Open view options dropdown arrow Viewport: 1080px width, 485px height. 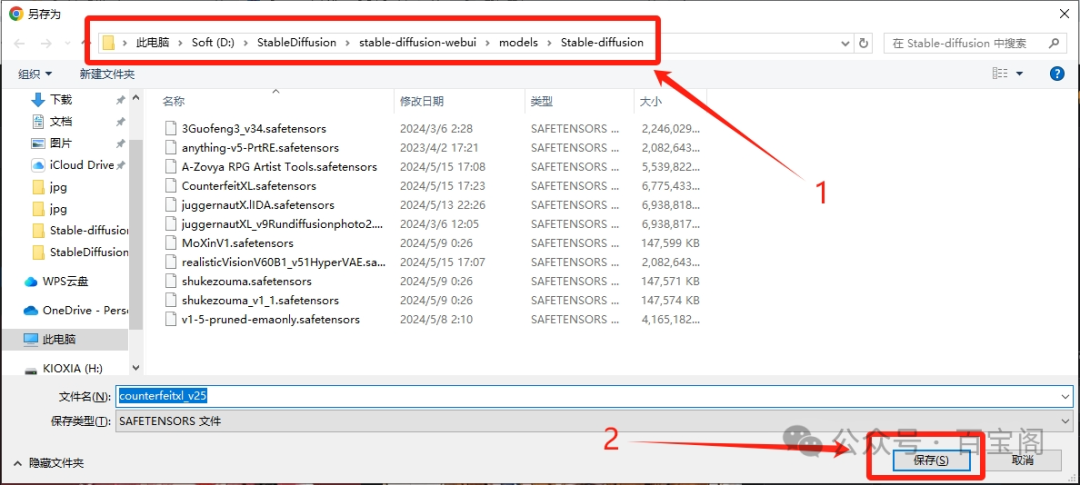(x=1019, y=74)
